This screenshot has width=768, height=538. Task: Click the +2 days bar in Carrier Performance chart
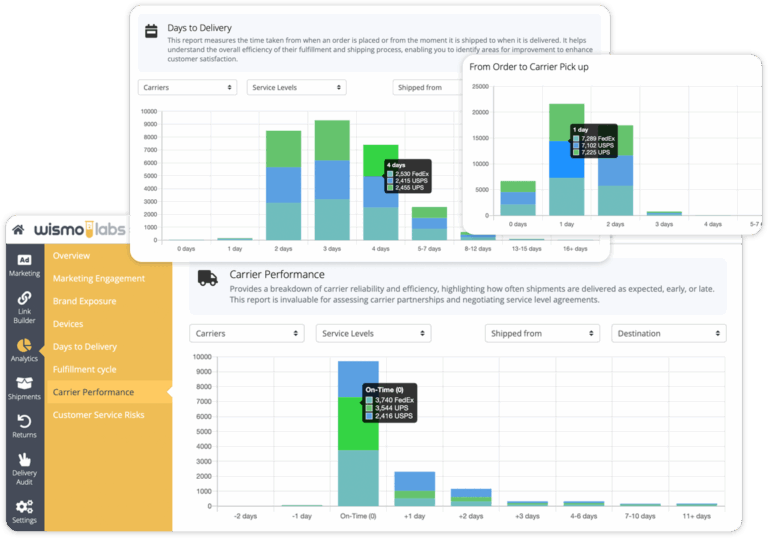point(471,497)
